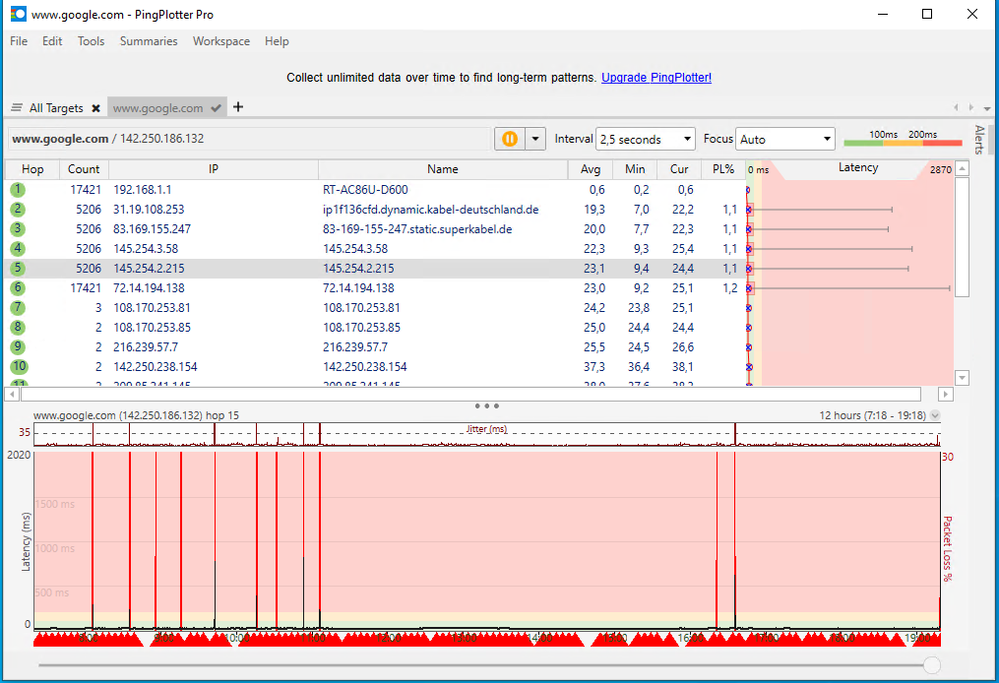
Task: Open the Summaries menu
Action: tap(148, 41)
